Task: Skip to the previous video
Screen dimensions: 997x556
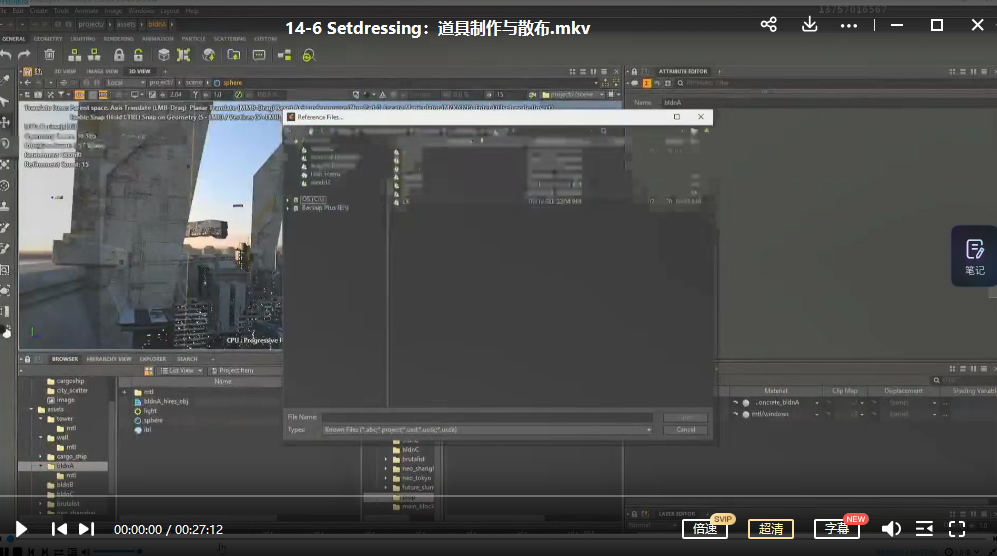Action: point(59,529)
